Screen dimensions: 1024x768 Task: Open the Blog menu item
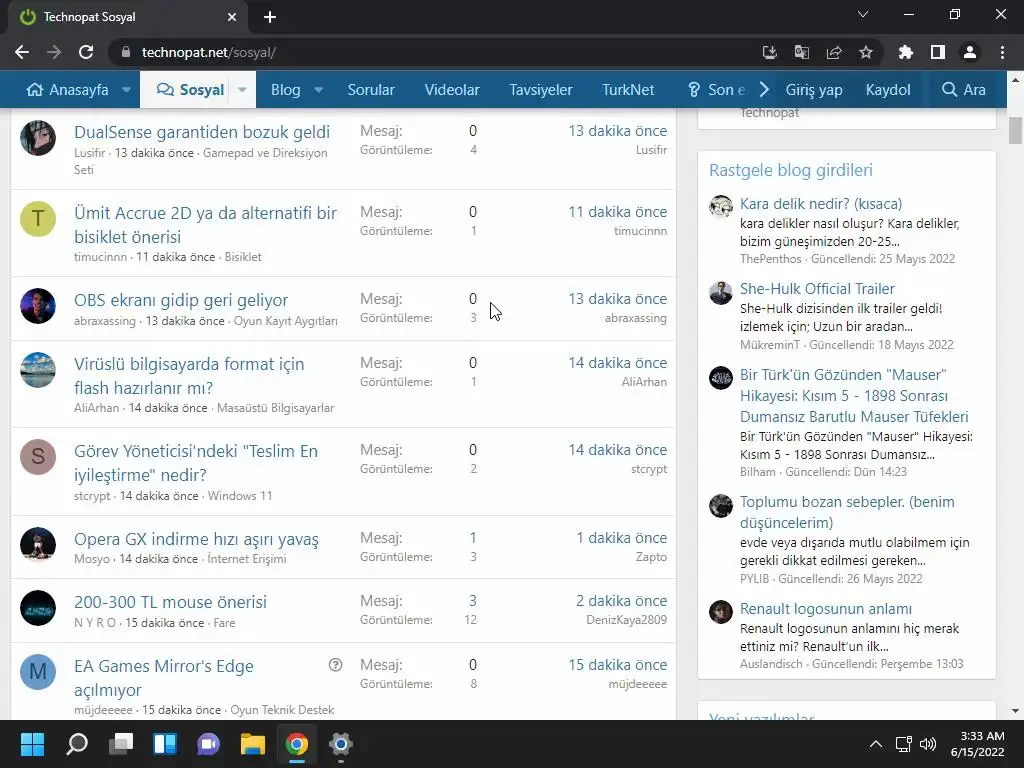[285, 89]
